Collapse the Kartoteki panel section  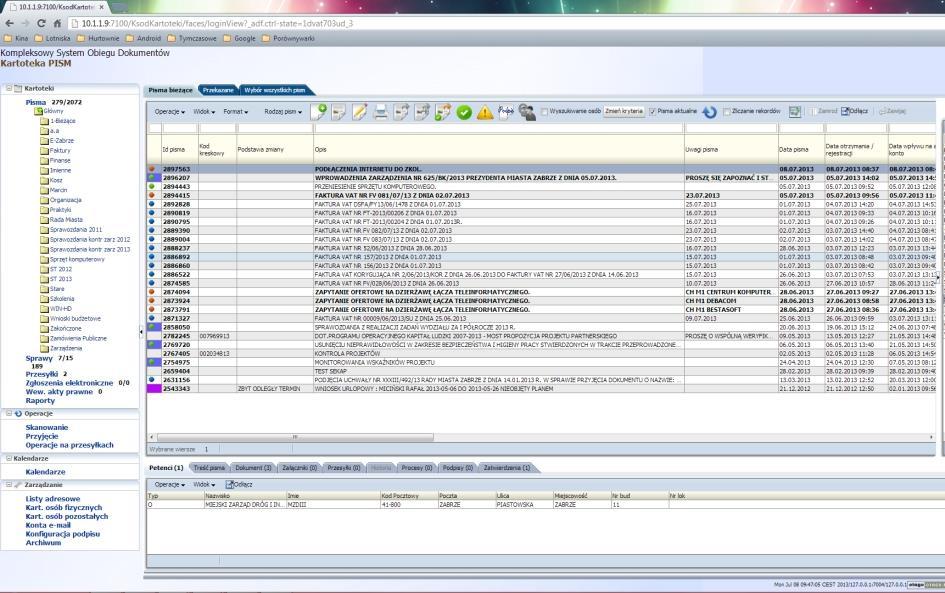[x=9, y=88]
